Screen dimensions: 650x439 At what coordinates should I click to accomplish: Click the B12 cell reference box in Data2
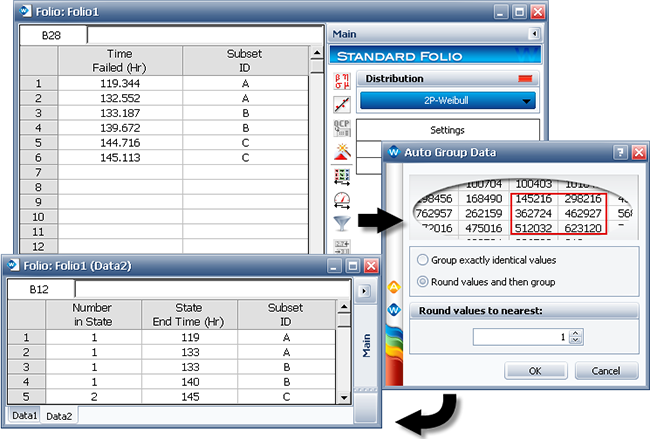(x=40, y=289)
